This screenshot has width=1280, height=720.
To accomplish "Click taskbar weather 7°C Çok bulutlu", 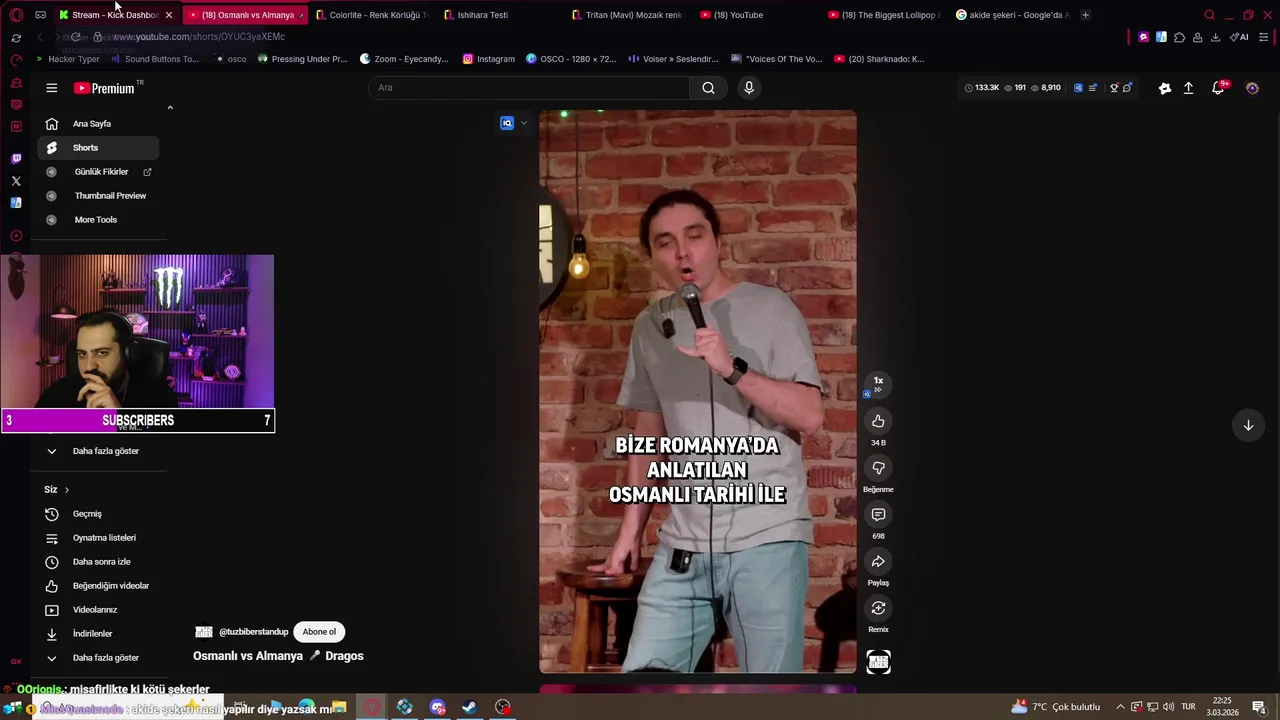I will [1056, 707].
